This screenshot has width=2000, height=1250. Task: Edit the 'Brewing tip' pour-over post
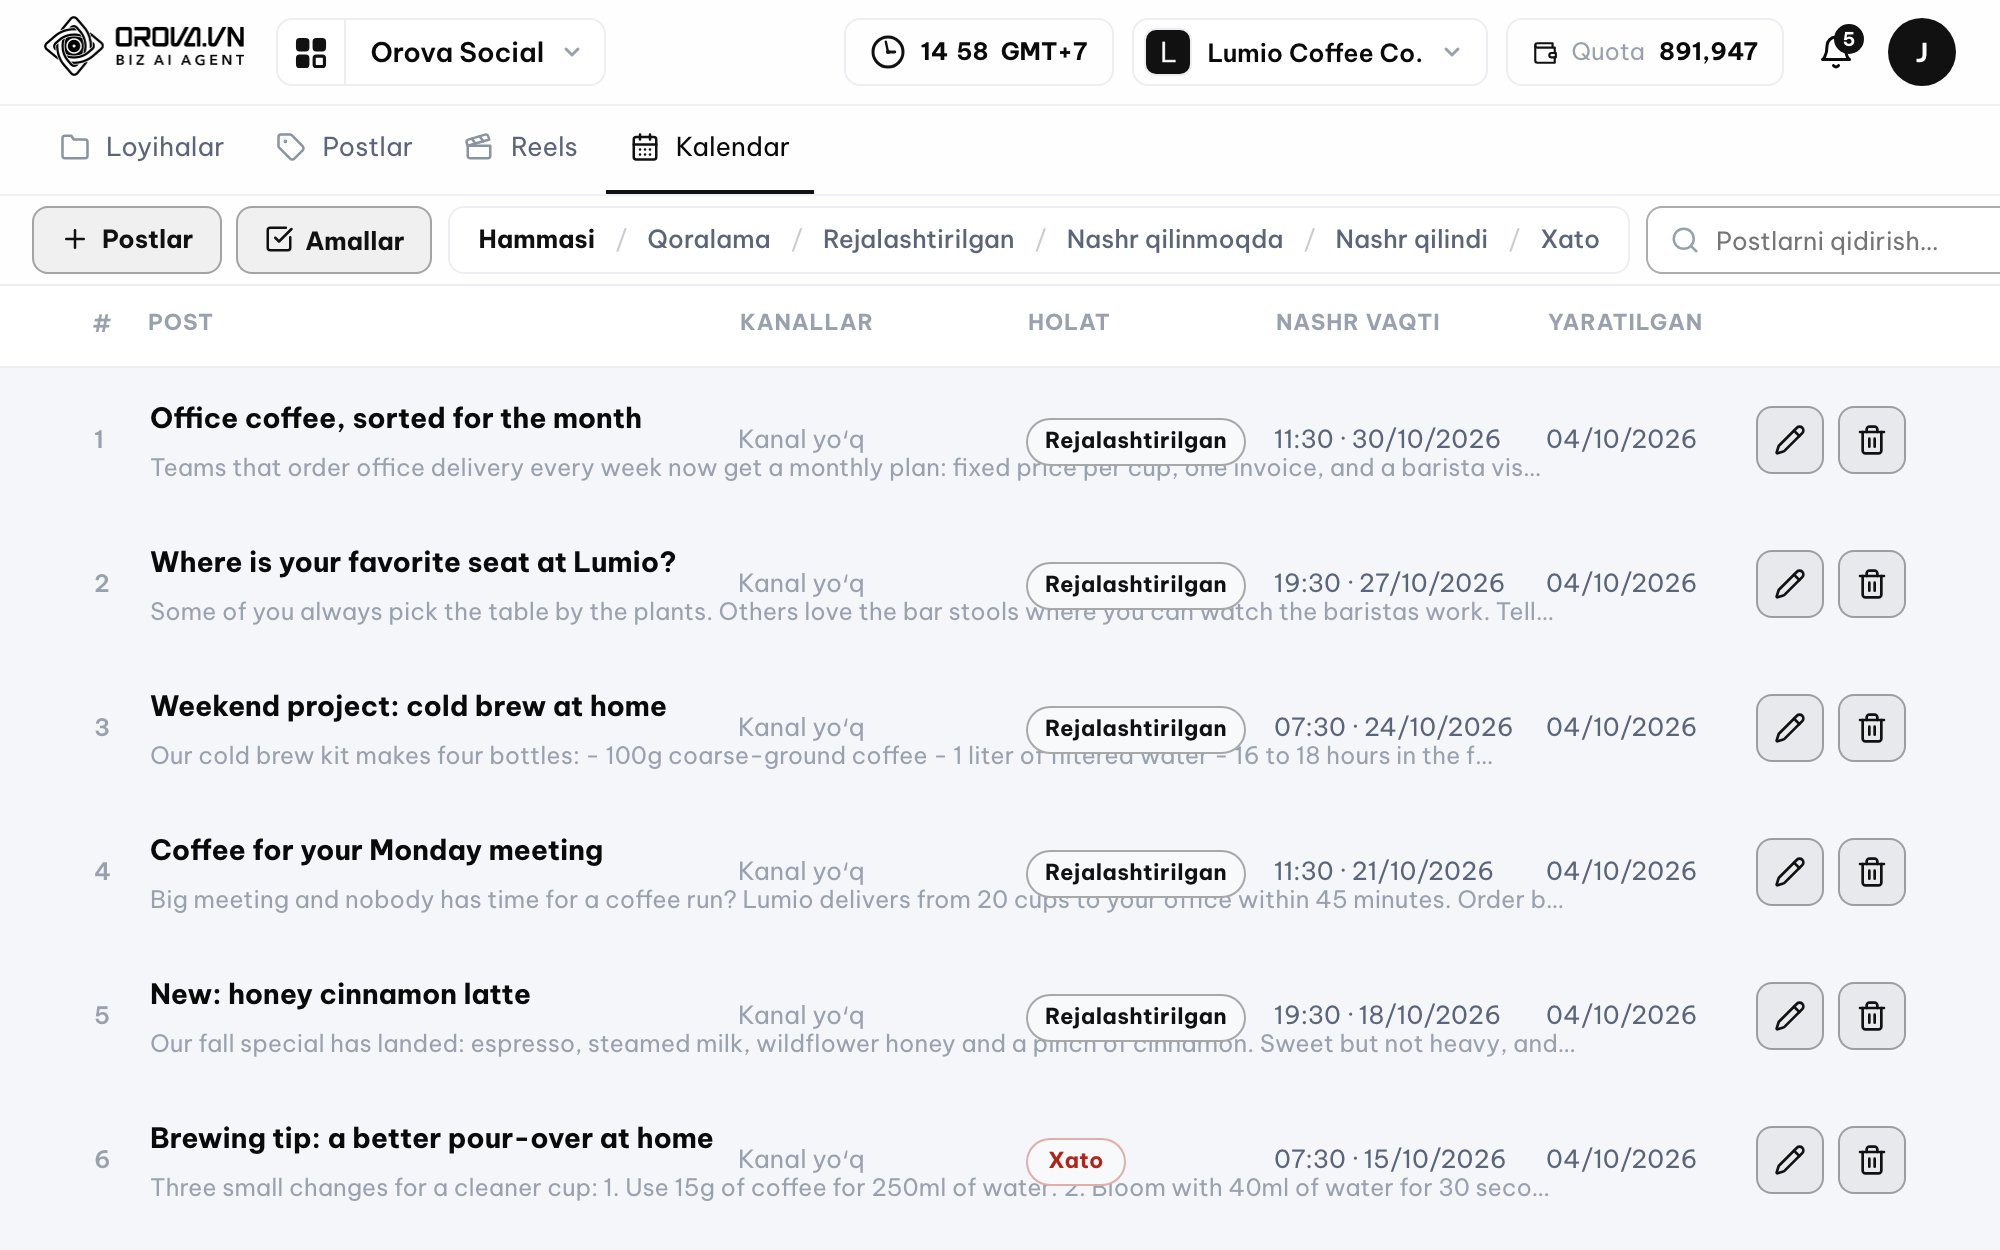(1790, 1160)
